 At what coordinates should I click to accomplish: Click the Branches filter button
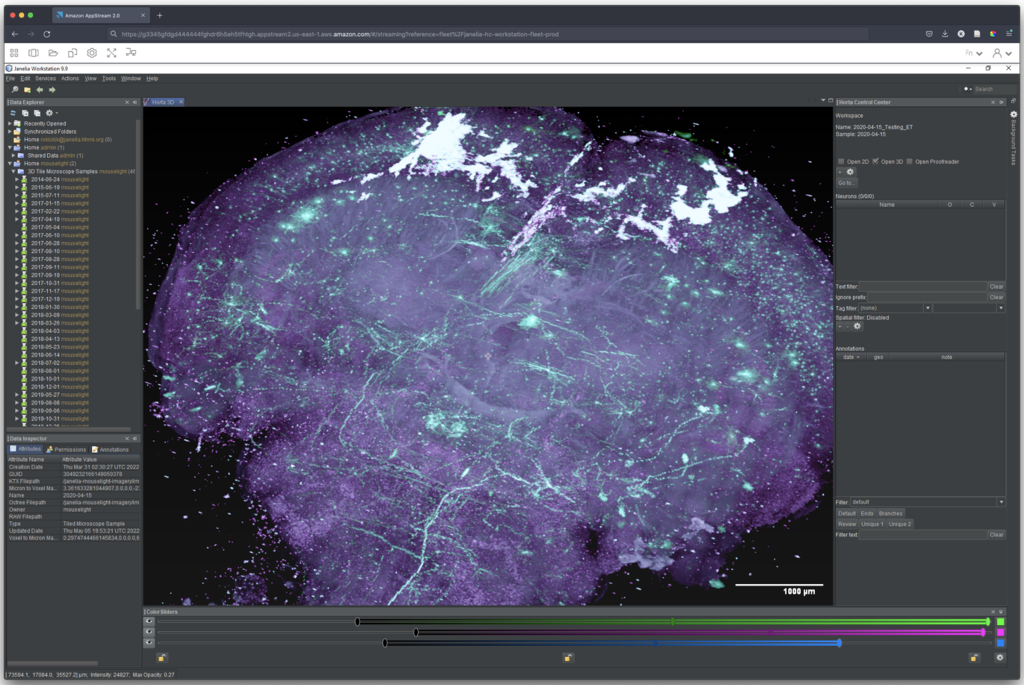tap(890, 513)
